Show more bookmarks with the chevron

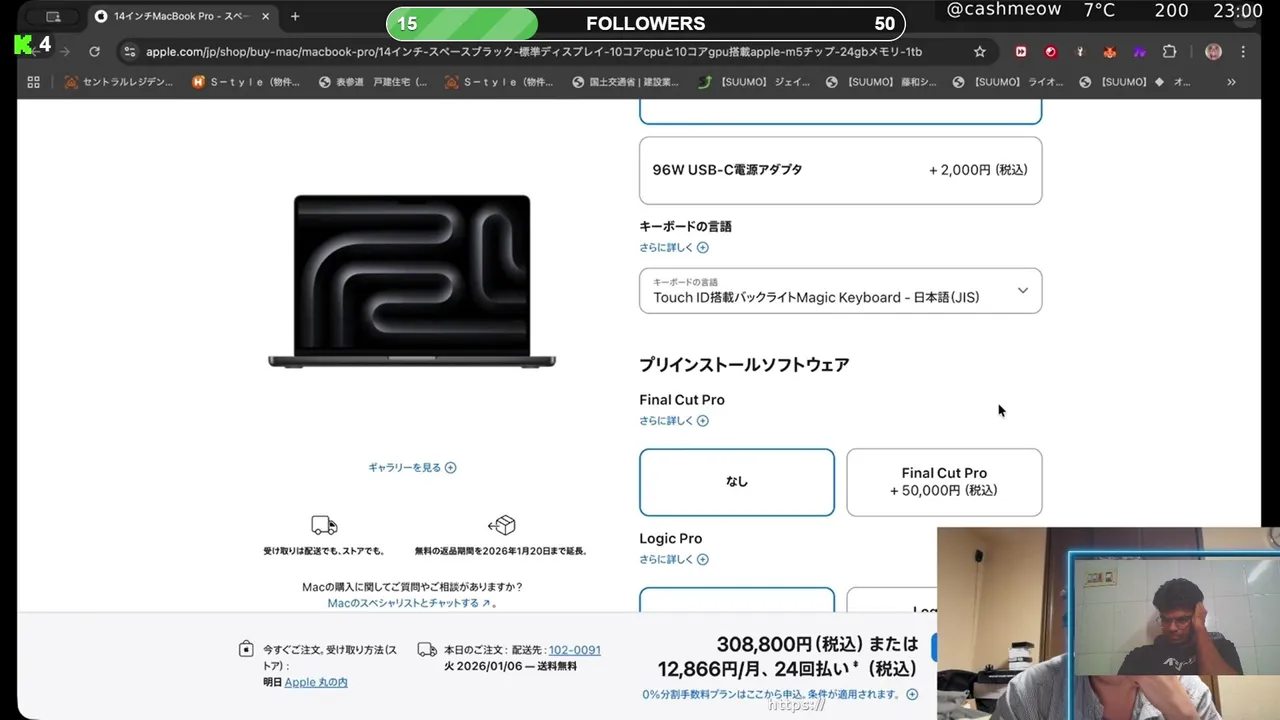point(1231,82)
